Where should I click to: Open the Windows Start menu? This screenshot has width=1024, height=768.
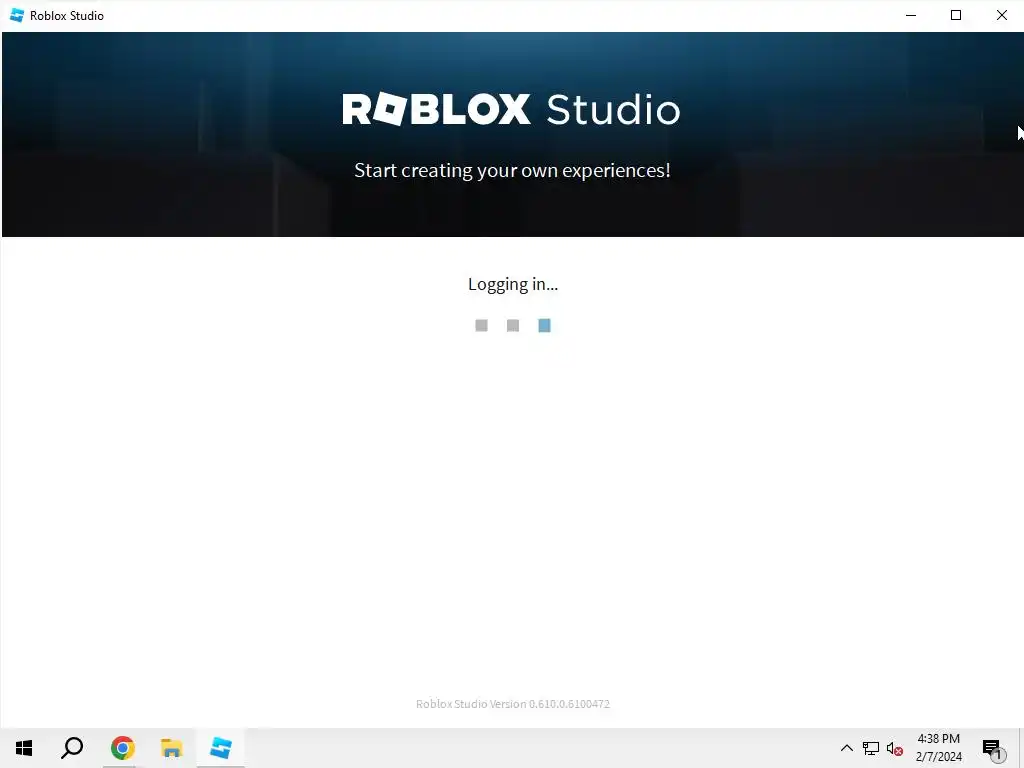pos(24,748)
